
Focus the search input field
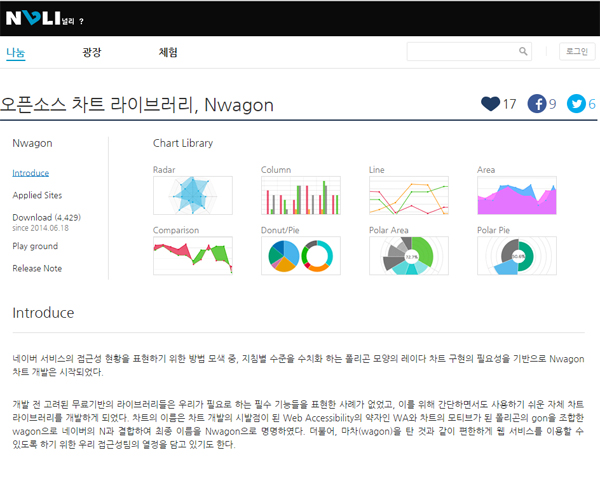click(x=469, y=51)
